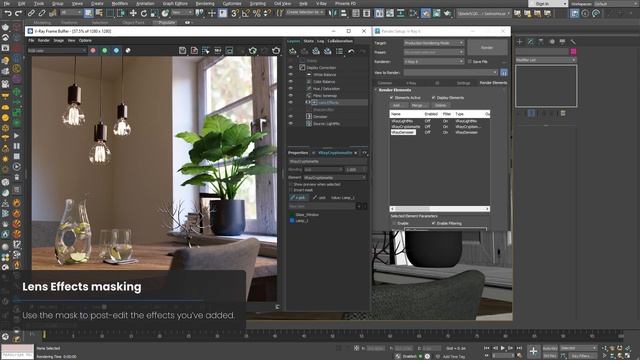
Task: Toggle eye for Display Correction layer
Action: 291,68
